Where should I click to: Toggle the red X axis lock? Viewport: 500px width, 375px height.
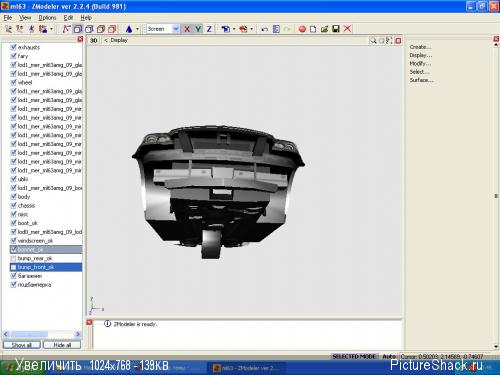coord(187,29)
